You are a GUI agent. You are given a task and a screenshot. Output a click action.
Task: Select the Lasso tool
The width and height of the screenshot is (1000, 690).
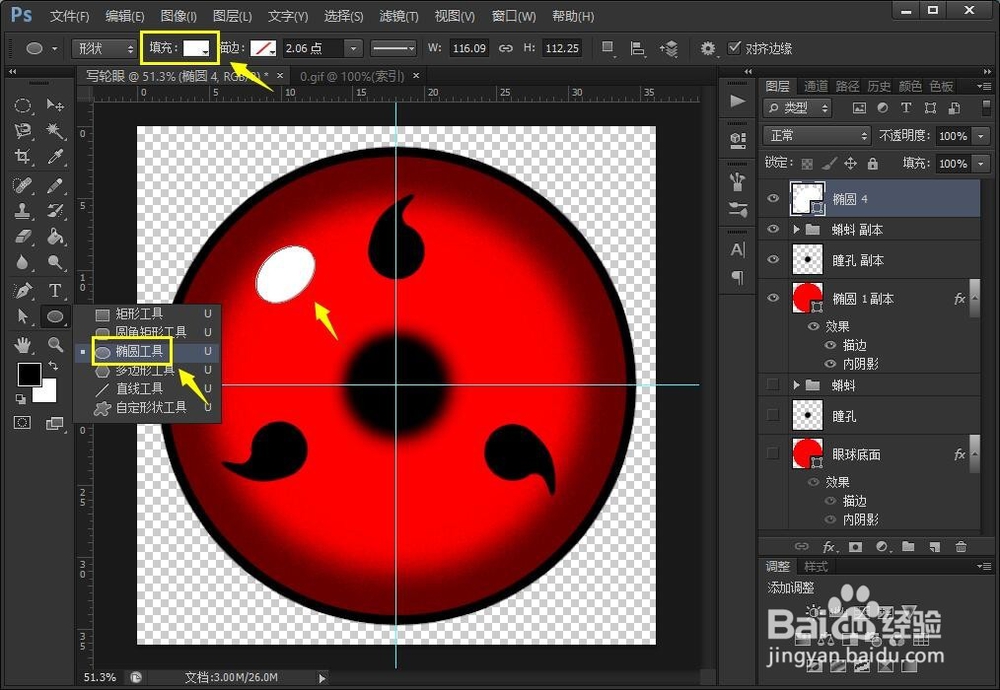(x=23, y=131)
